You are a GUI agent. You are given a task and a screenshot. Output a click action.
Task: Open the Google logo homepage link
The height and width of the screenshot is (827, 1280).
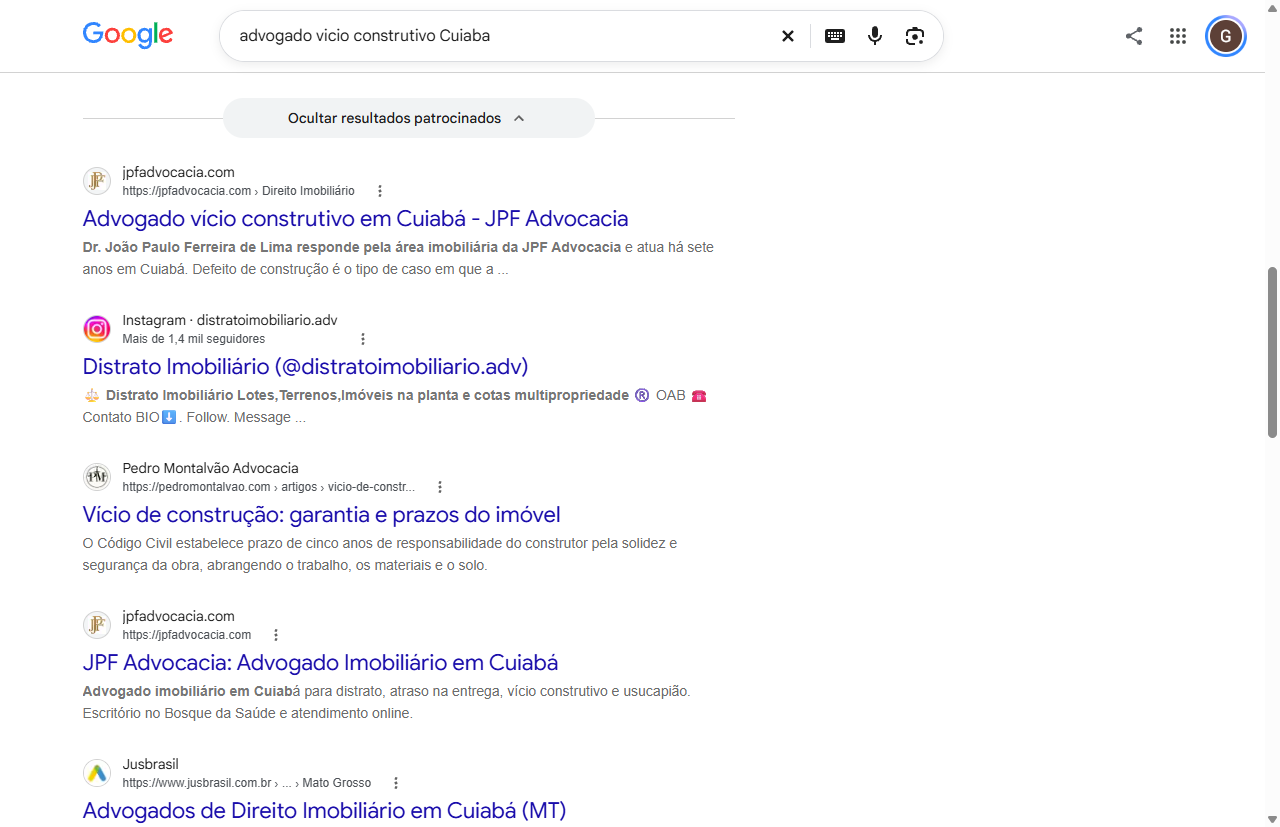[x=128, y=35]
